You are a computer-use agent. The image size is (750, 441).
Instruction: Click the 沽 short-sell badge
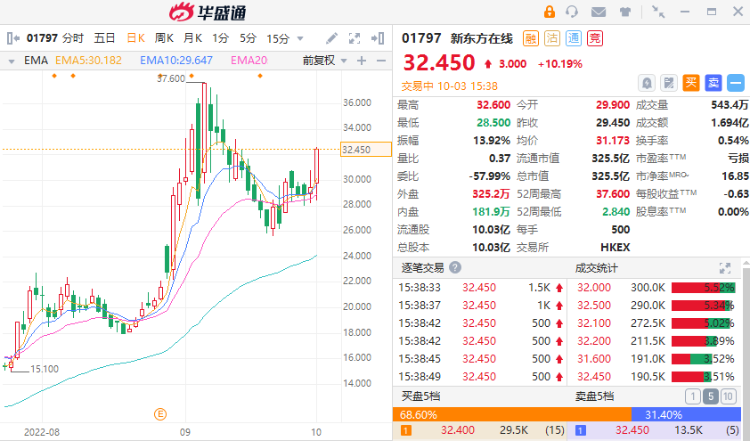(552, 38)
